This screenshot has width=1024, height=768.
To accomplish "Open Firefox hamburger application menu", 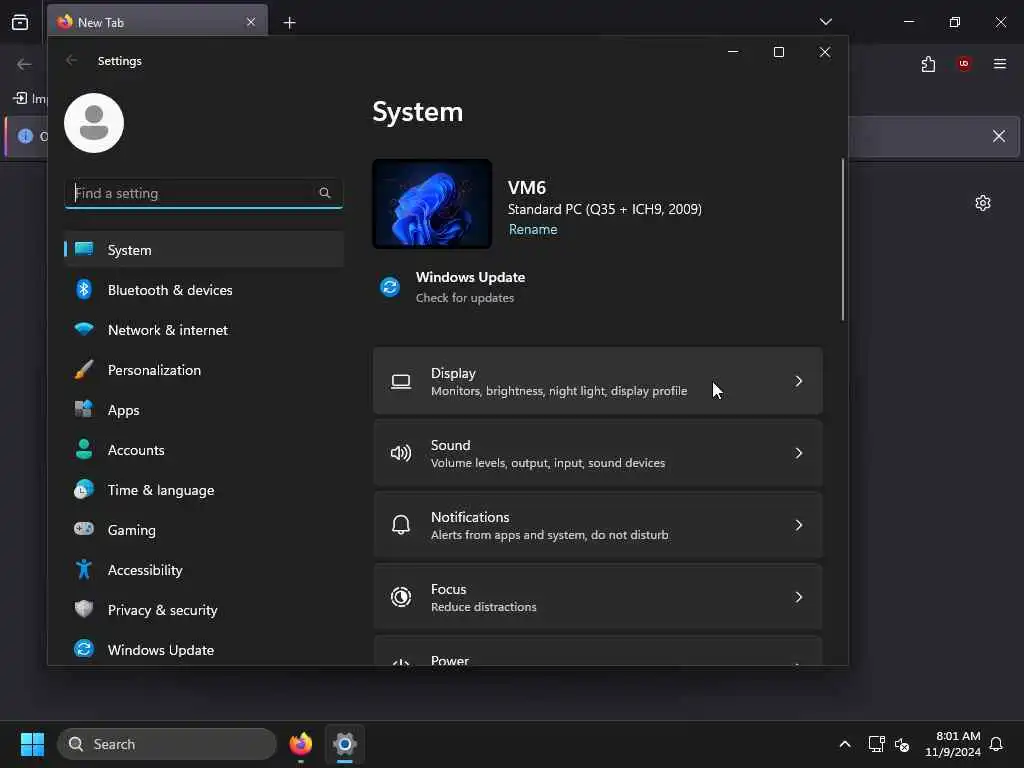I will tap(1000, 63).
